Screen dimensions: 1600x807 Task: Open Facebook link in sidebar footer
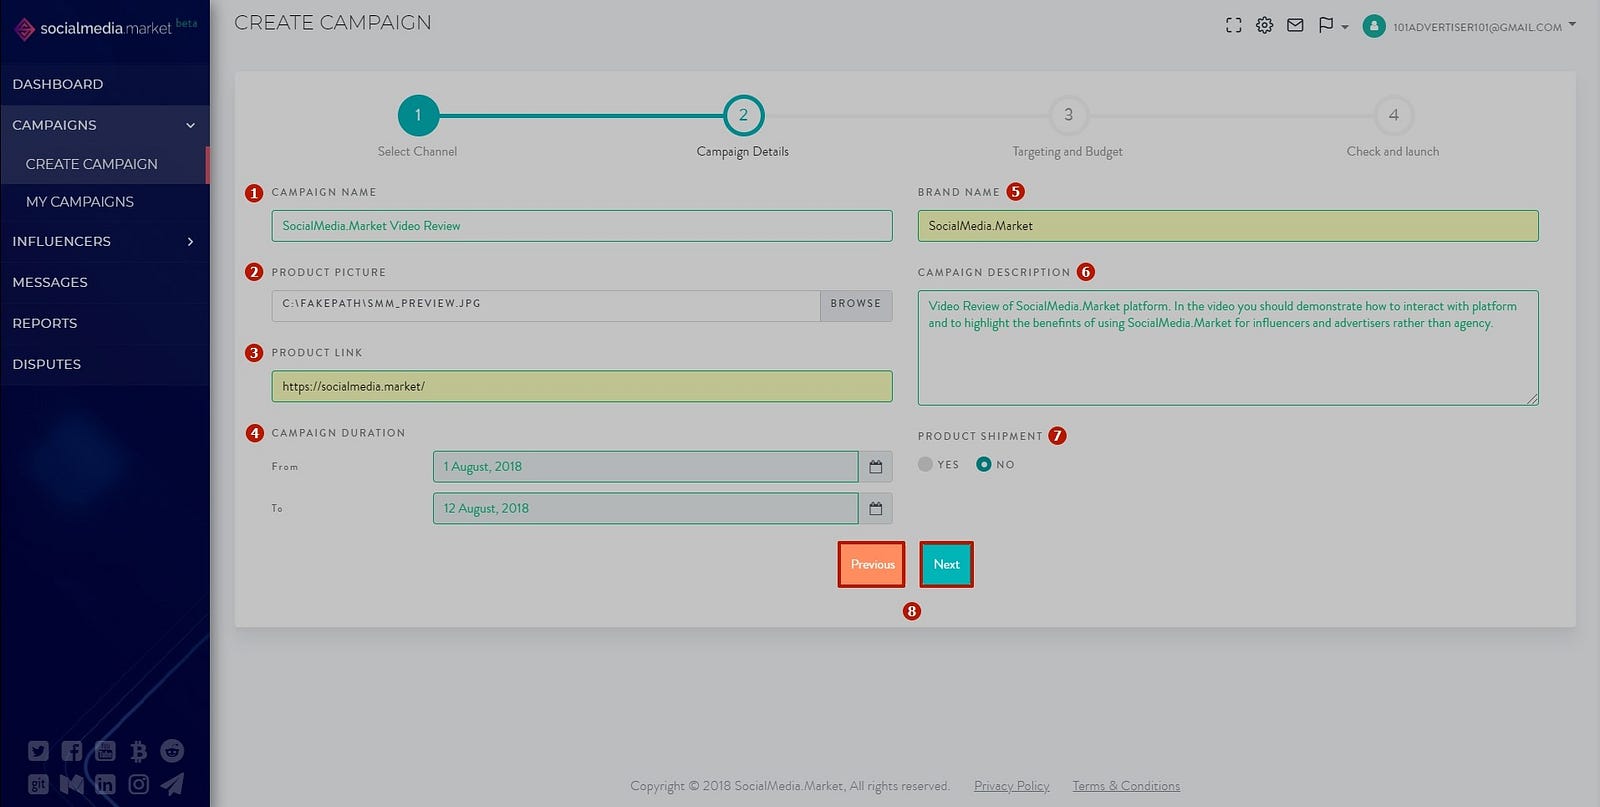click(x=72, y=751)
